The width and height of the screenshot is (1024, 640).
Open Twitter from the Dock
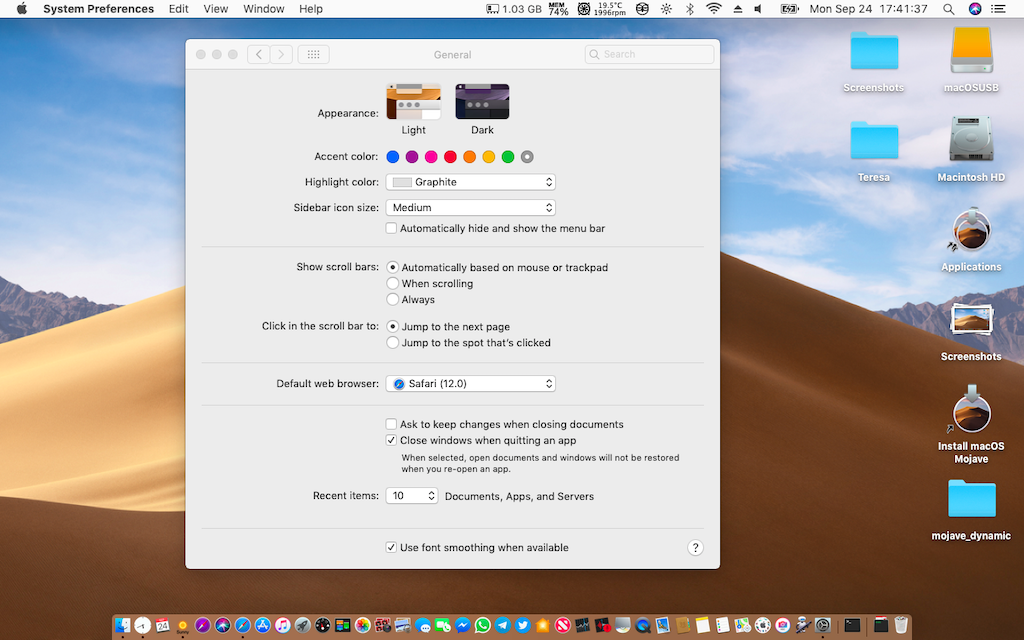(522, 625)
